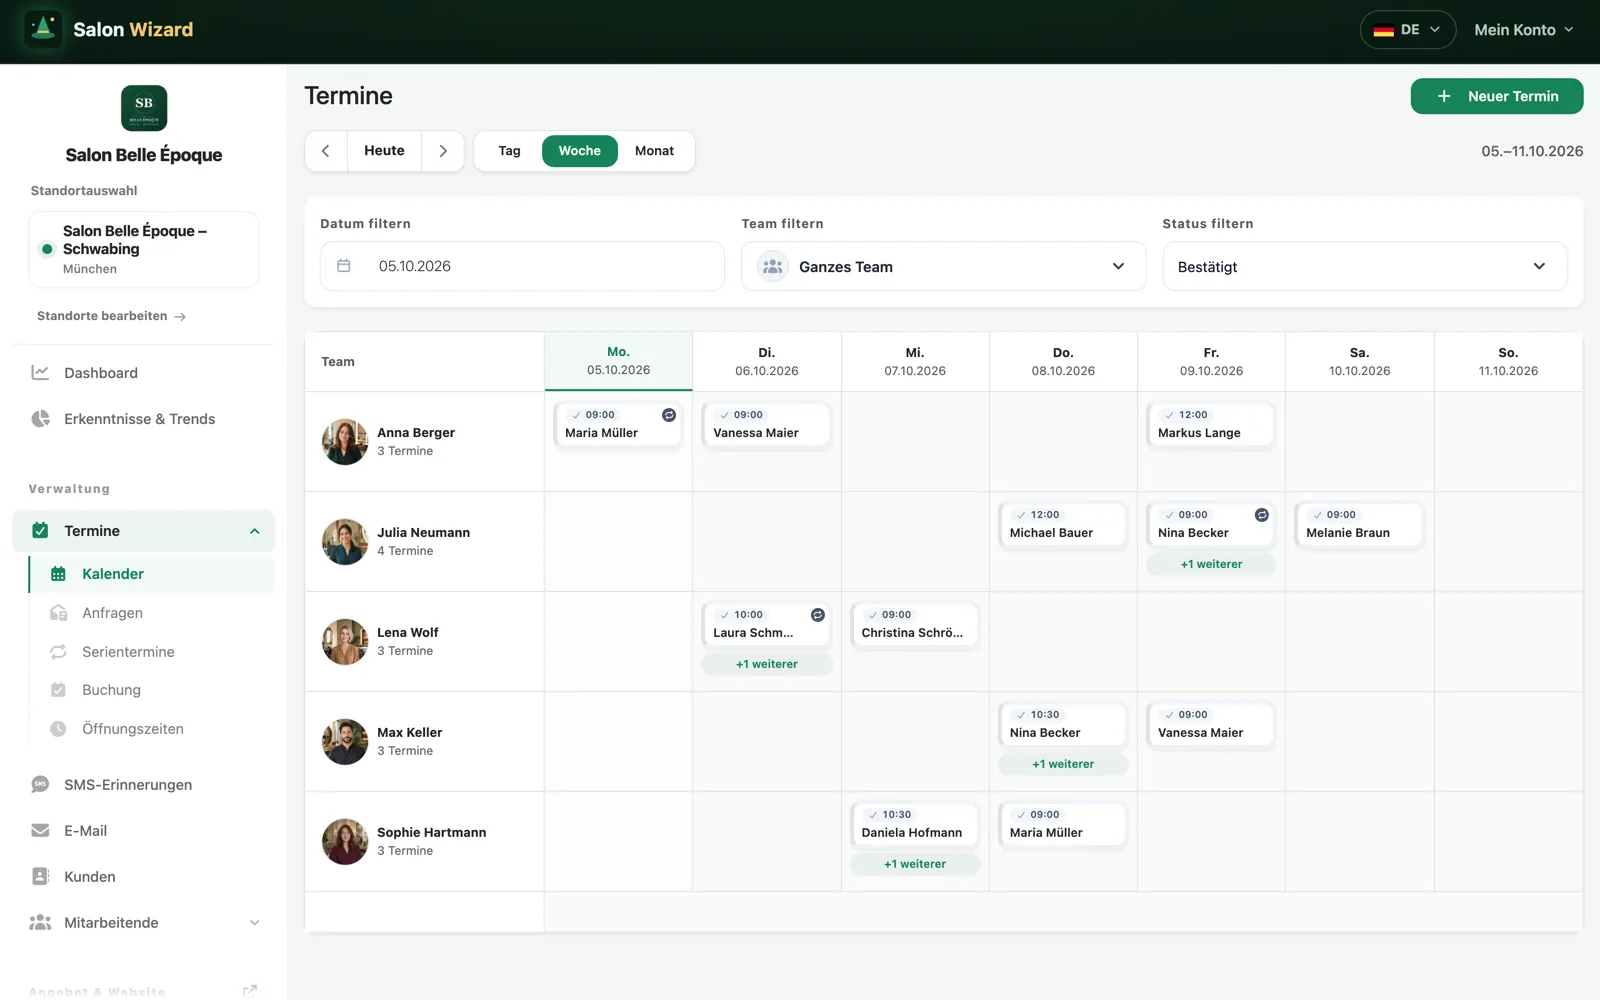This screenshot has height=1000, width=1600.
Task: Switch to Tag view
Action: [x=509, y=151]
